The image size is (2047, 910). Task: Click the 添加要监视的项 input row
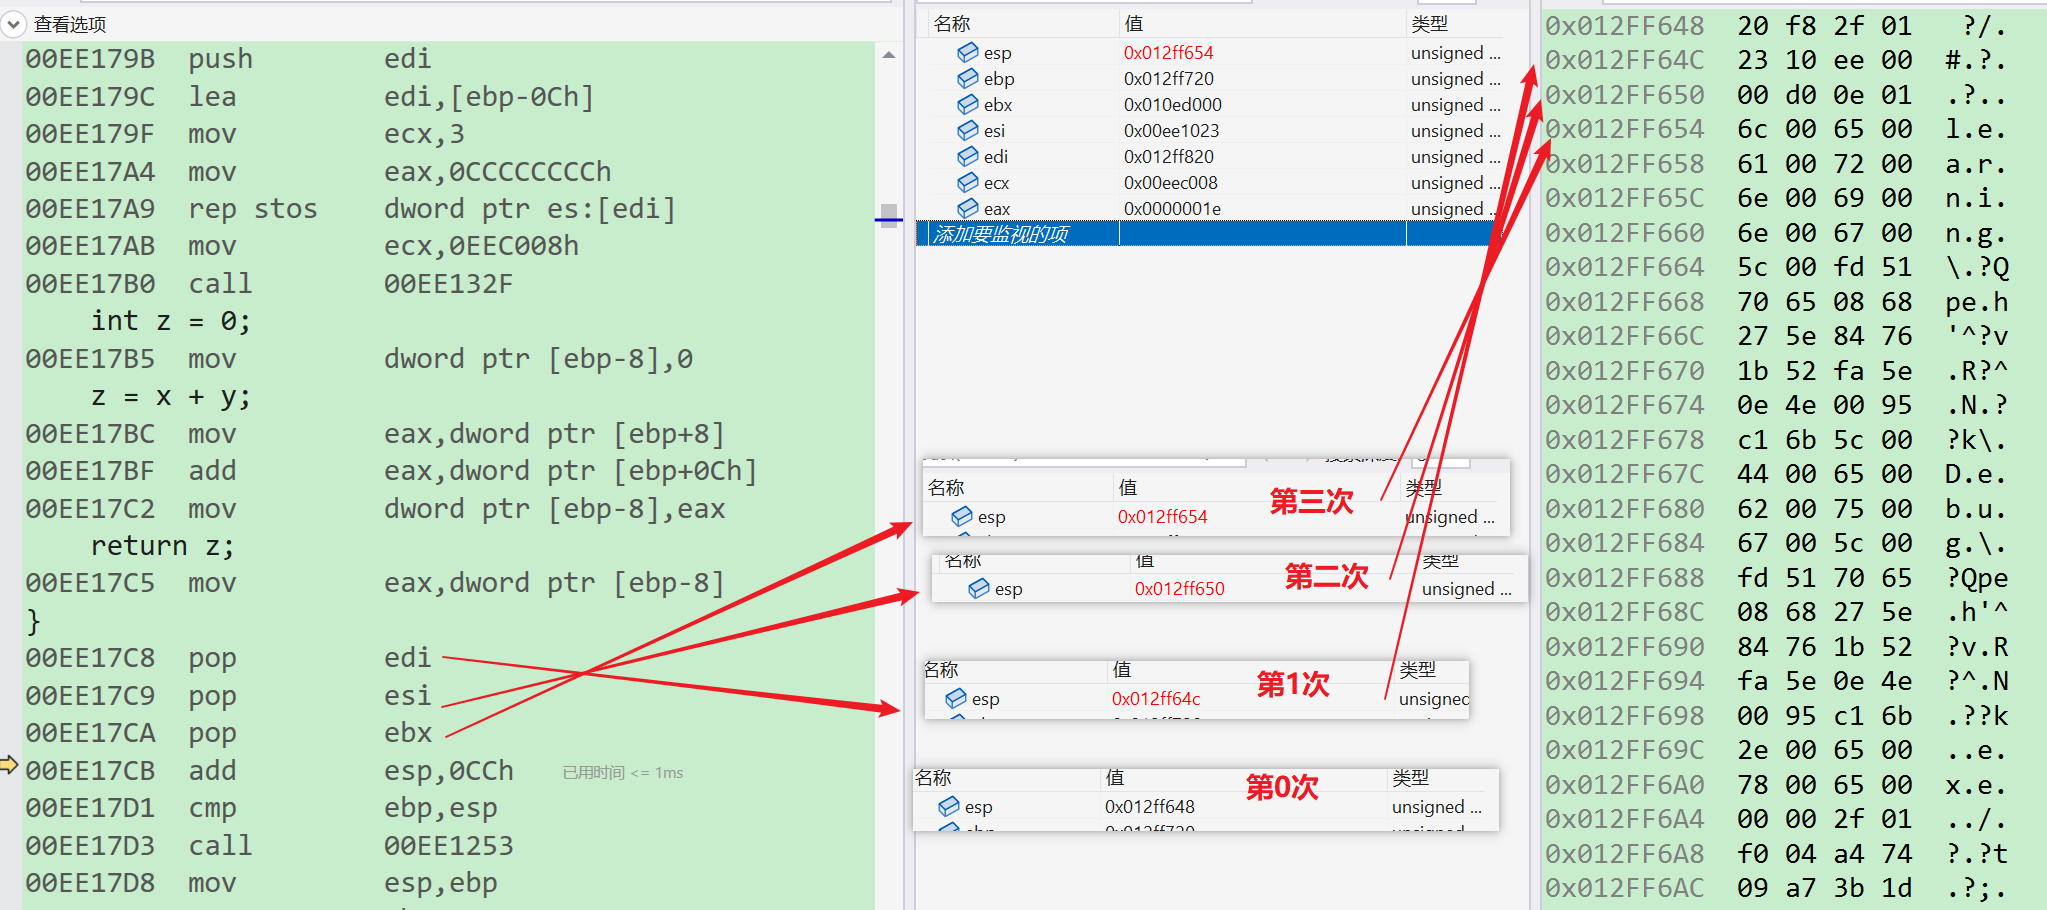tap(1210, 234)
